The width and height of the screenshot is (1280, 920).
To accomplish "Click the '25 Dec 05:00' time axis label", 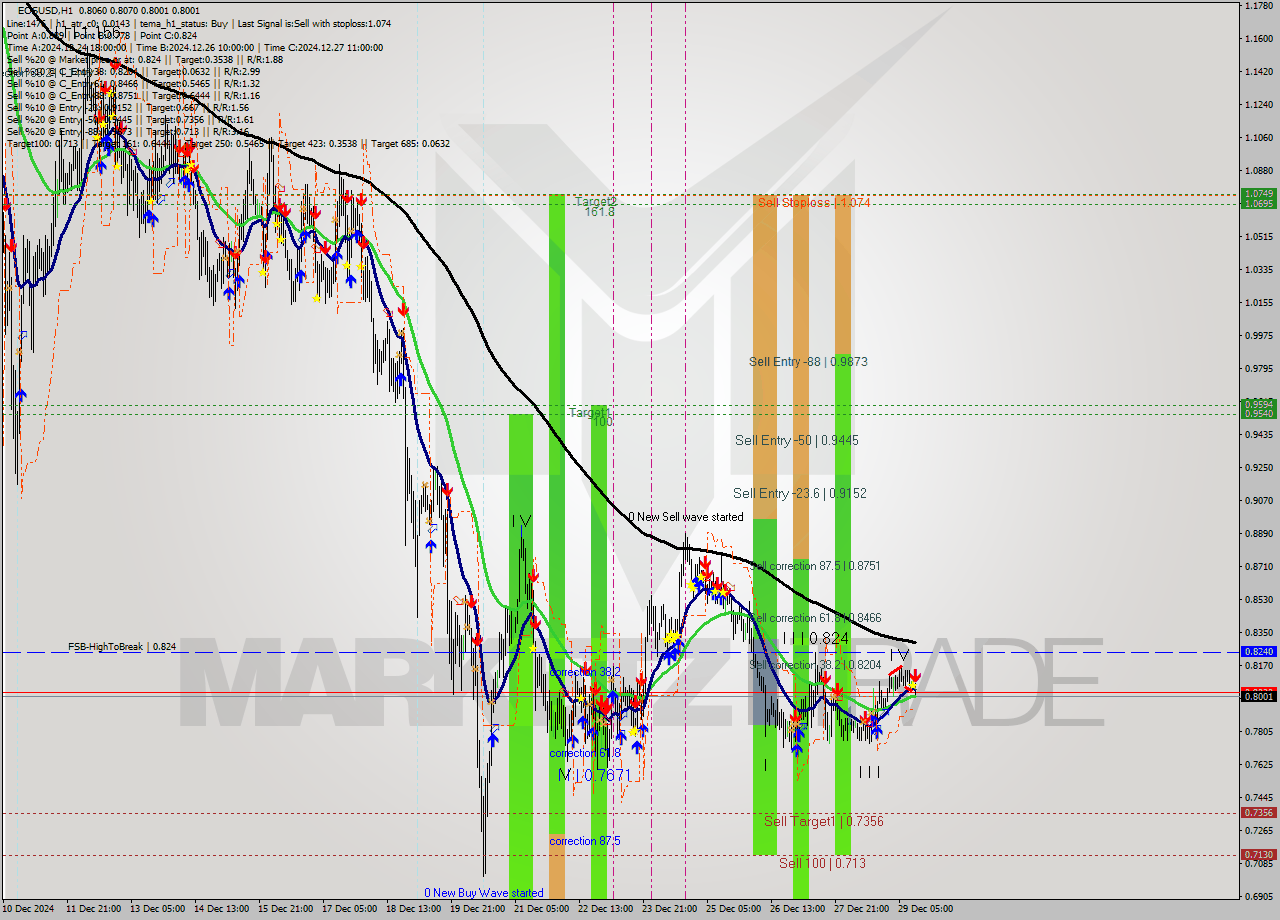I will 734,909.
